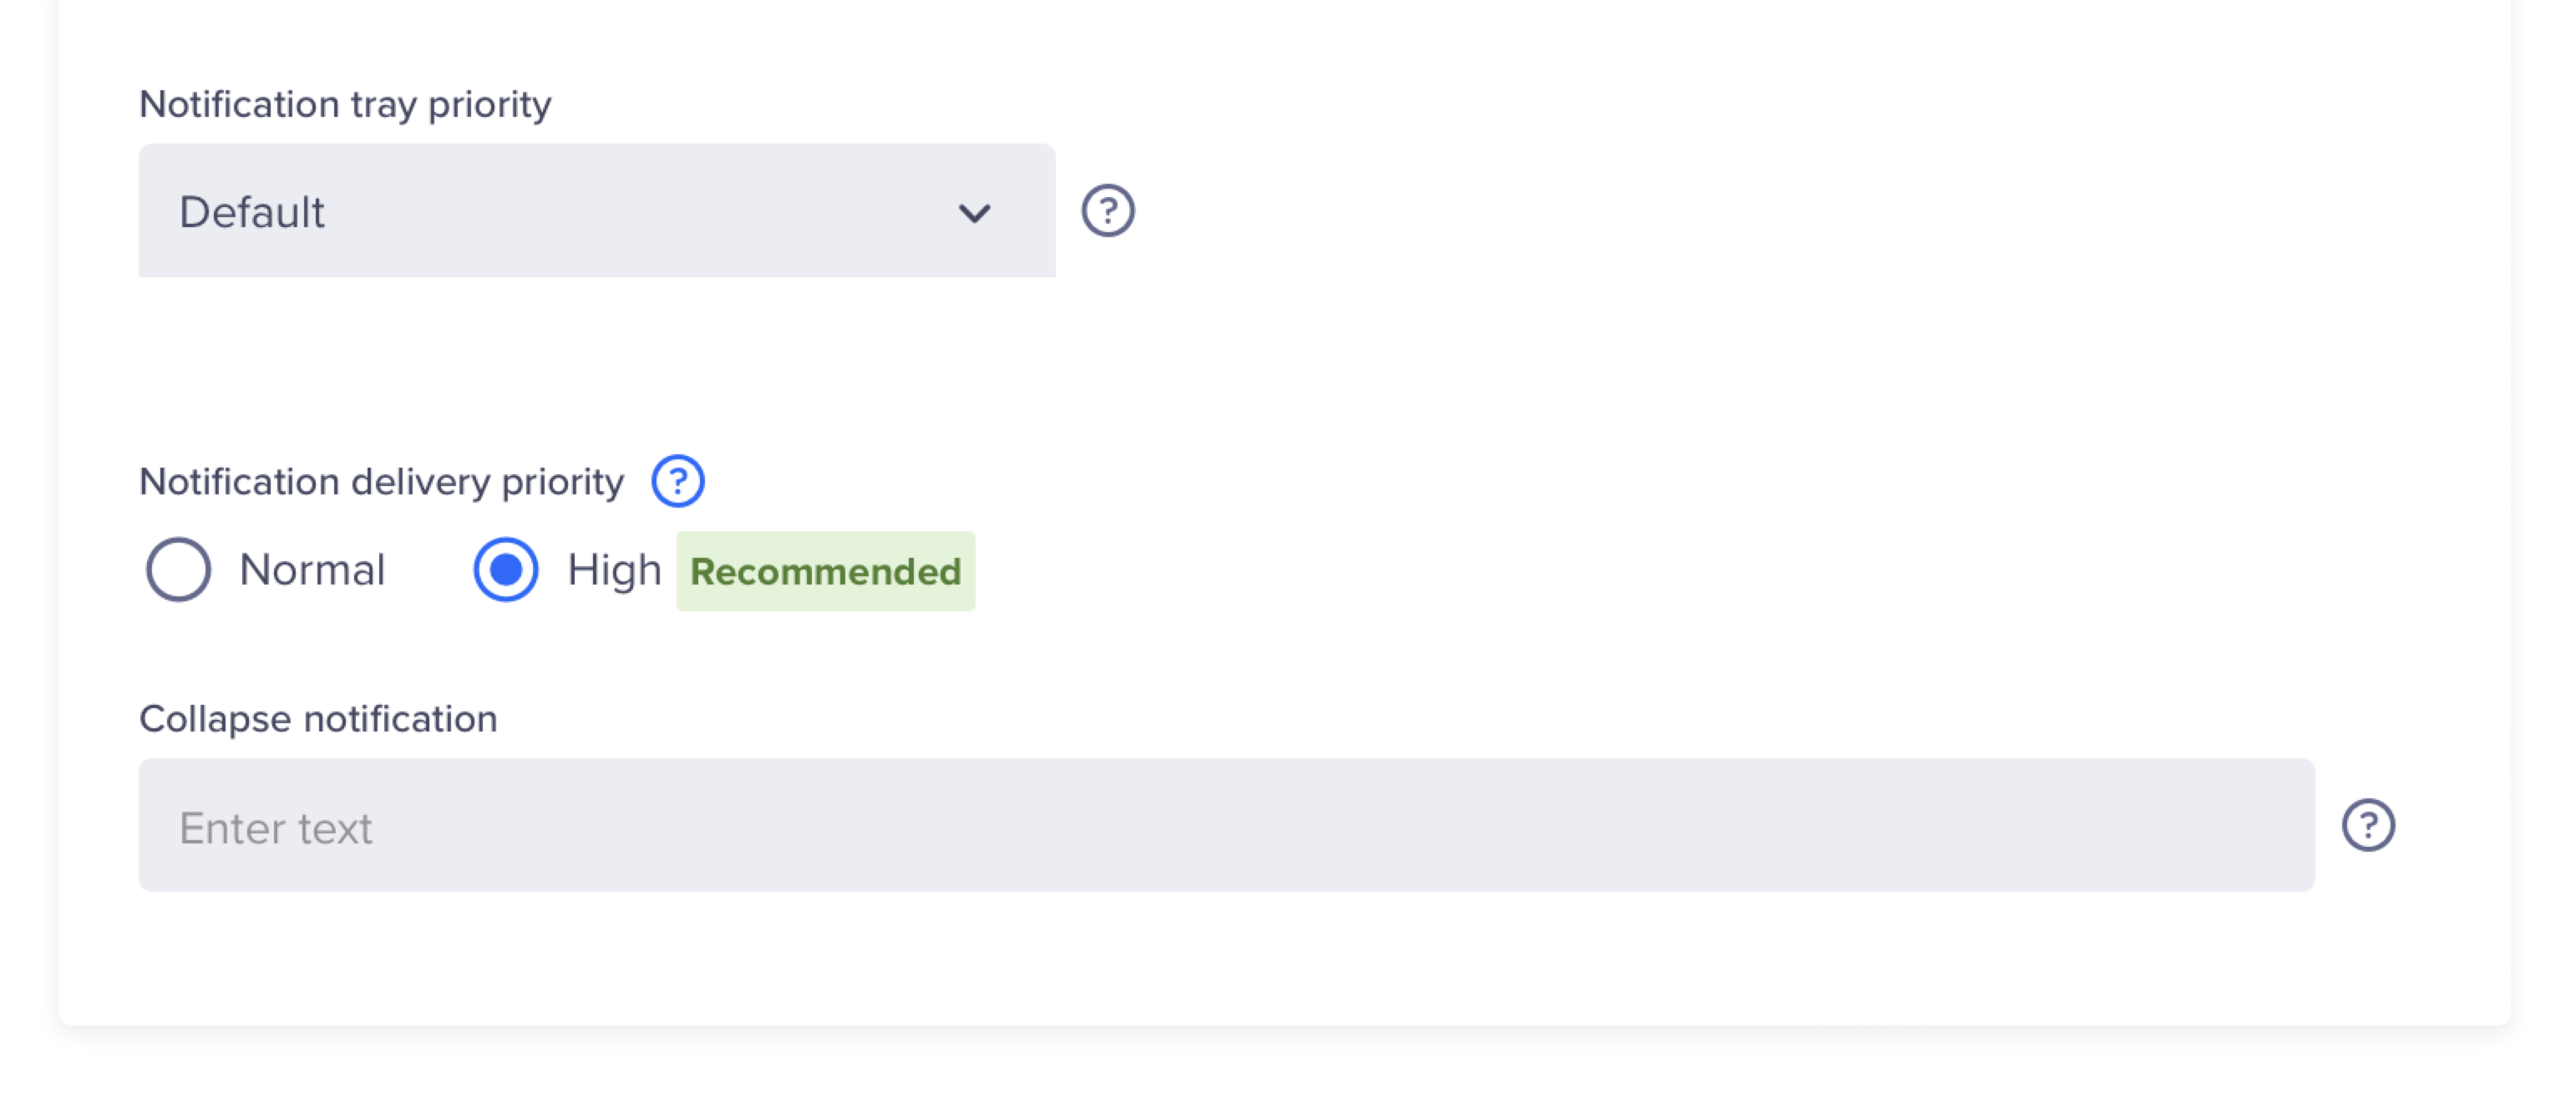Click the Default dropdown to change tray priority
This screenshot has width=2576, height=1119.
[596, 209]
